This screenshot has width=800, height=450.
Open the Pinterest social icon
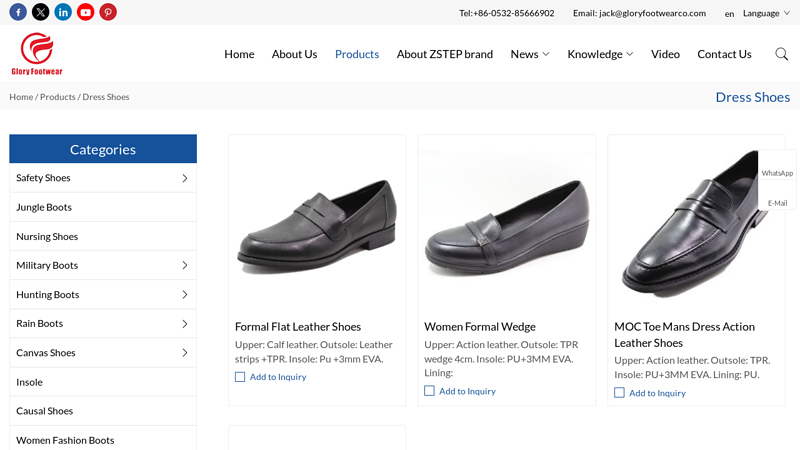click(108, 12)
